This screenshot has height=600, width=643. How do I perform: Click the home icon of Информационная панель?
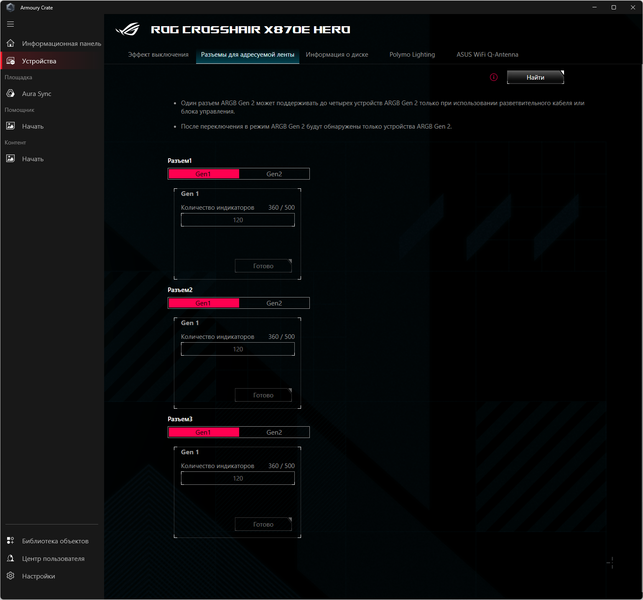[11, 43]
